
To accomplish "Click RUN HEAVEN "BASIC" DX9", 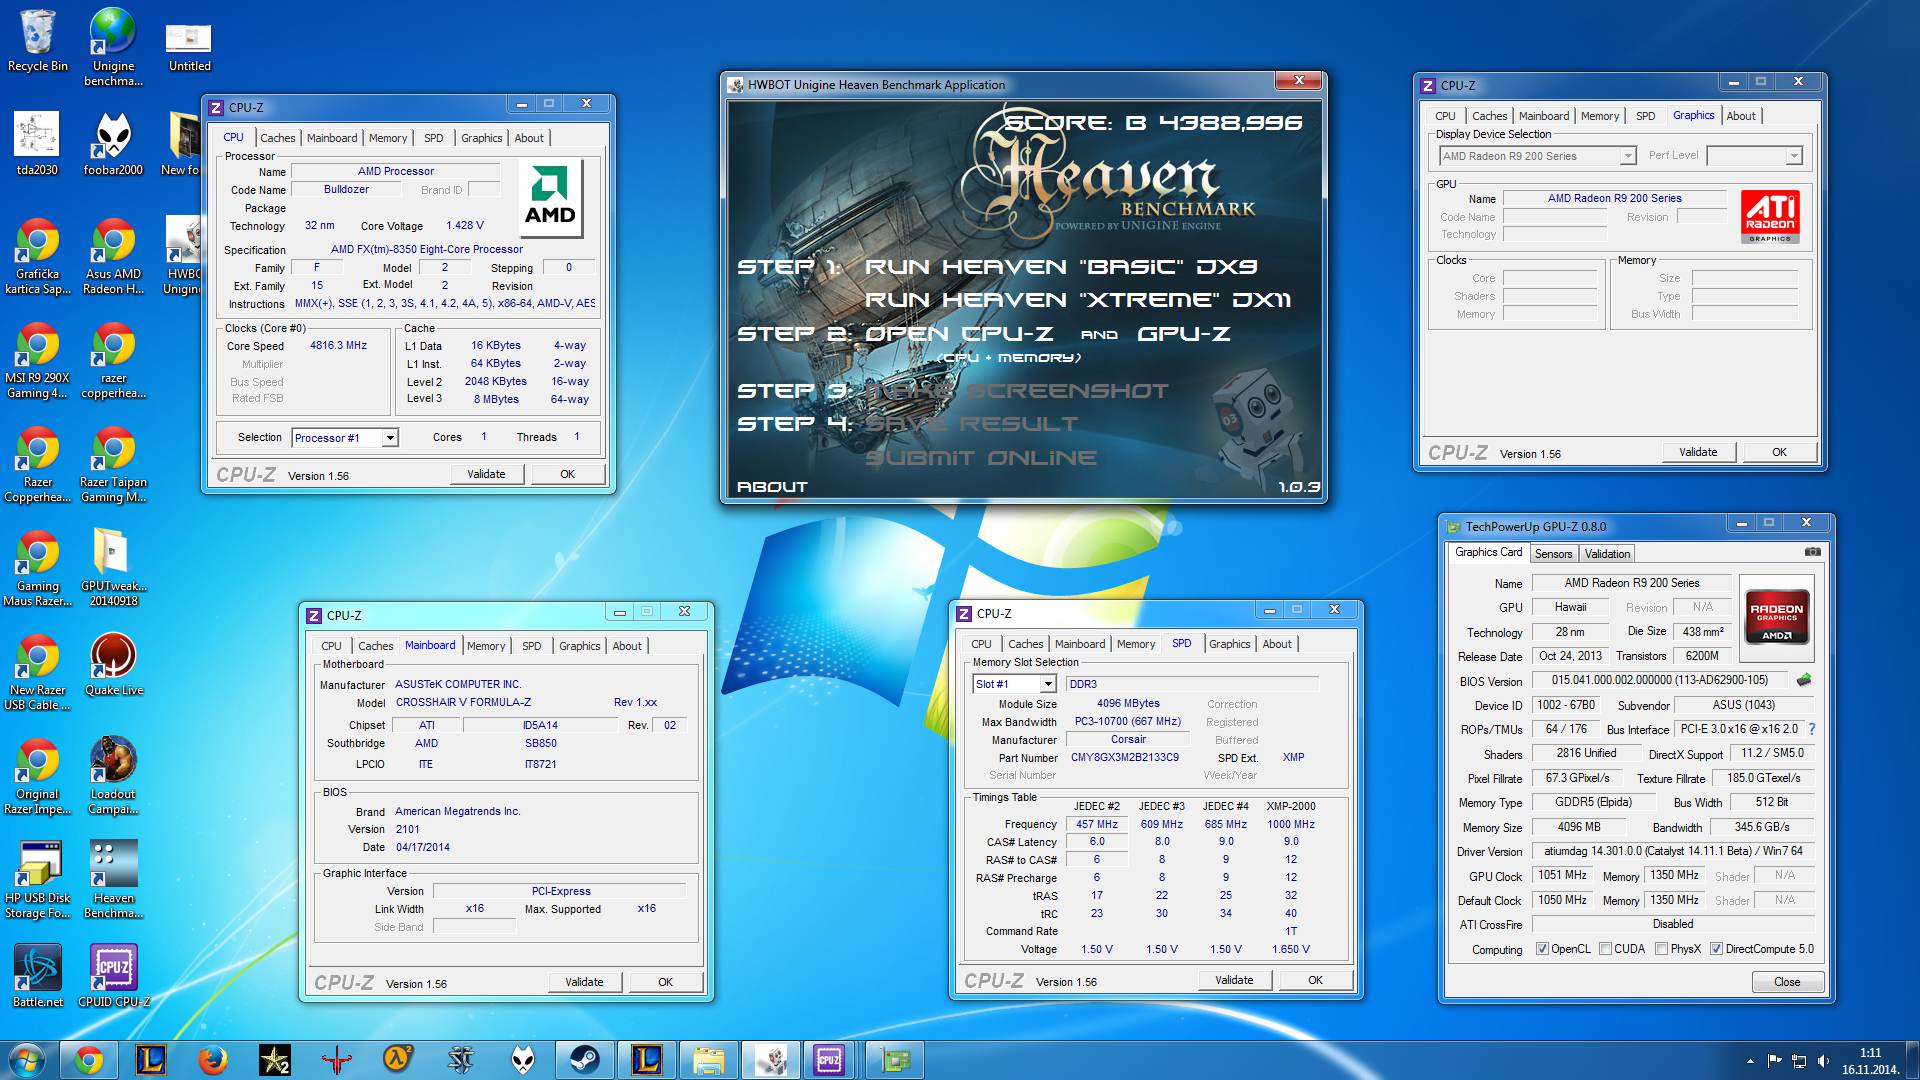I will [1060, 267].
